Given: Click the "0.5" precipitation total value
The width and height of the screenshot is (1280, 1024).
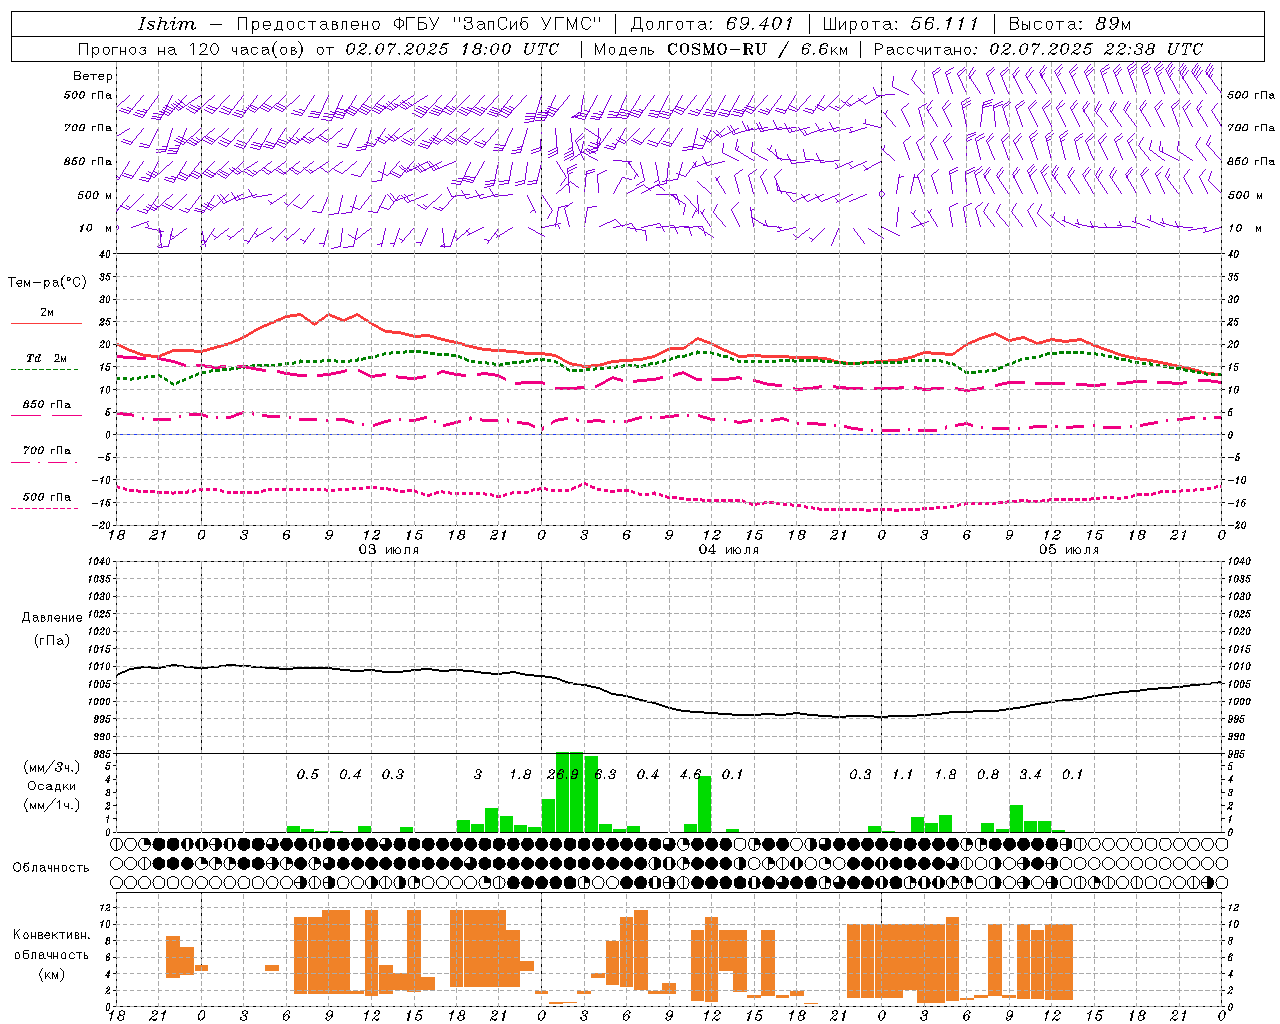Looking at the screenshot, I should pos(308,774).
